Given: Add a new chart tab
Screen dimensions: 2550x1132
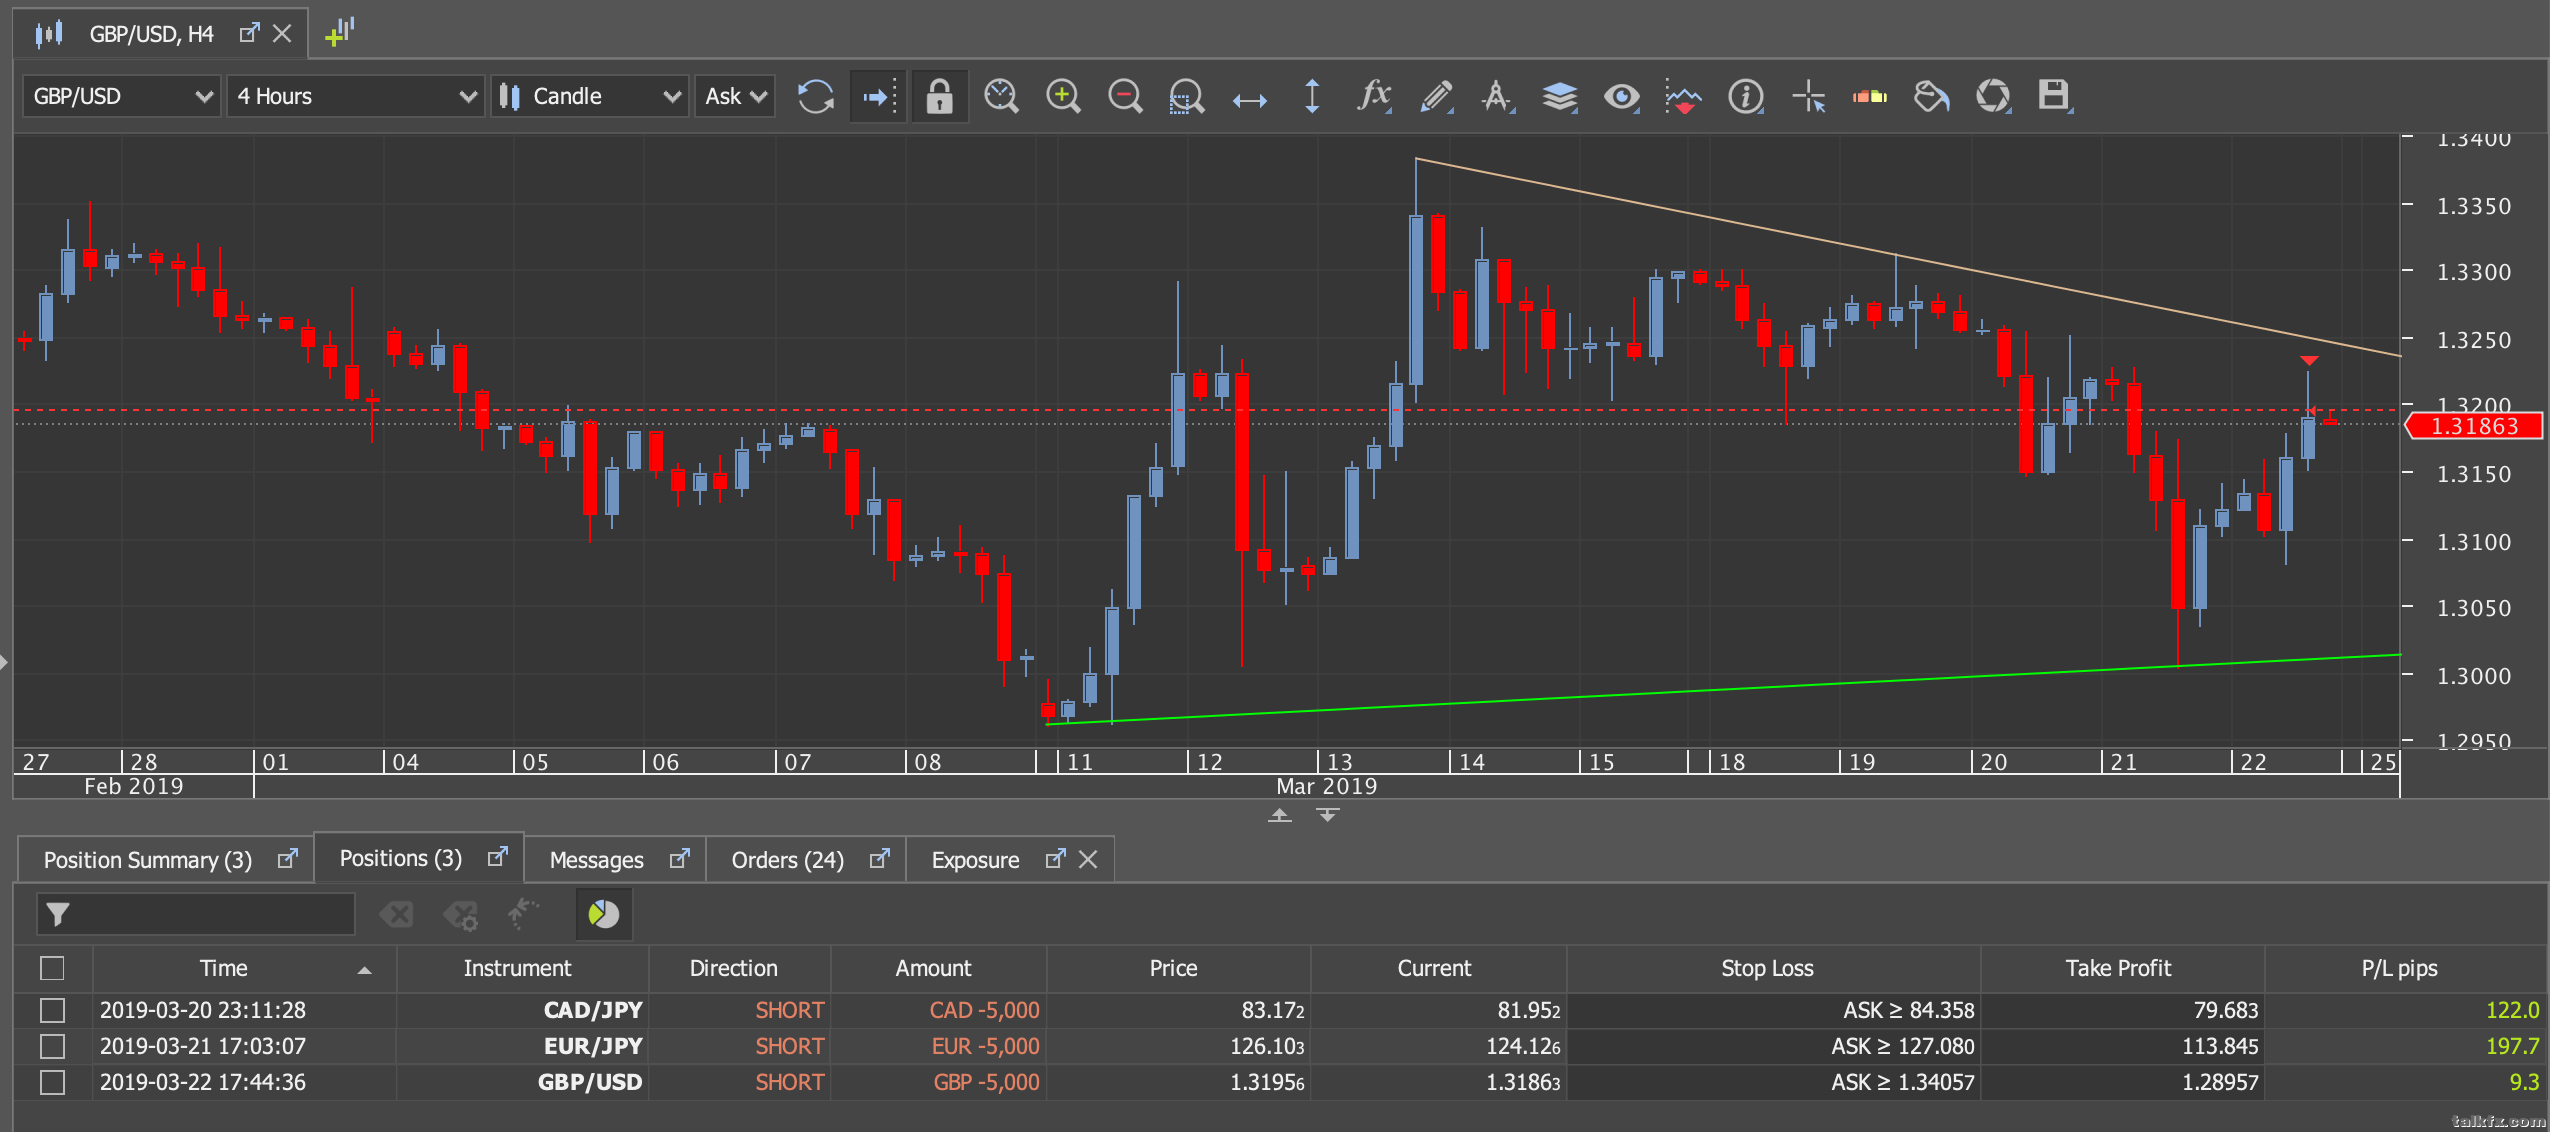Looking at the screenshot, I should [x=340, y=32].
